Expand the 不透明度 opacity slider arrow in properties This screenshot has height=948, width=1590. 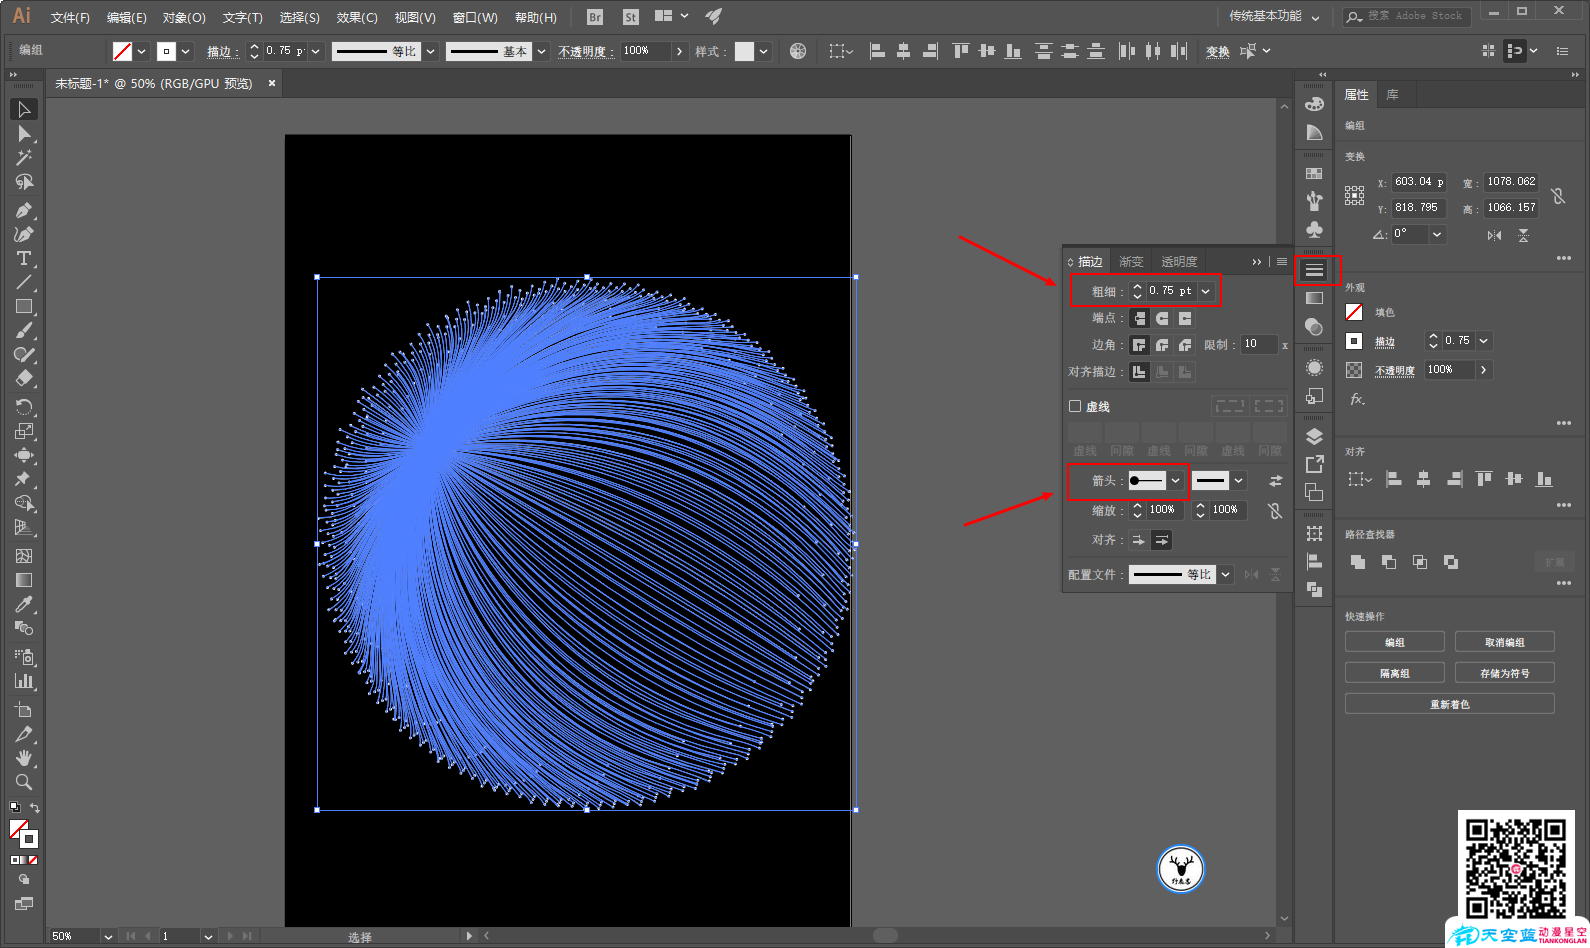(1484, 370)
